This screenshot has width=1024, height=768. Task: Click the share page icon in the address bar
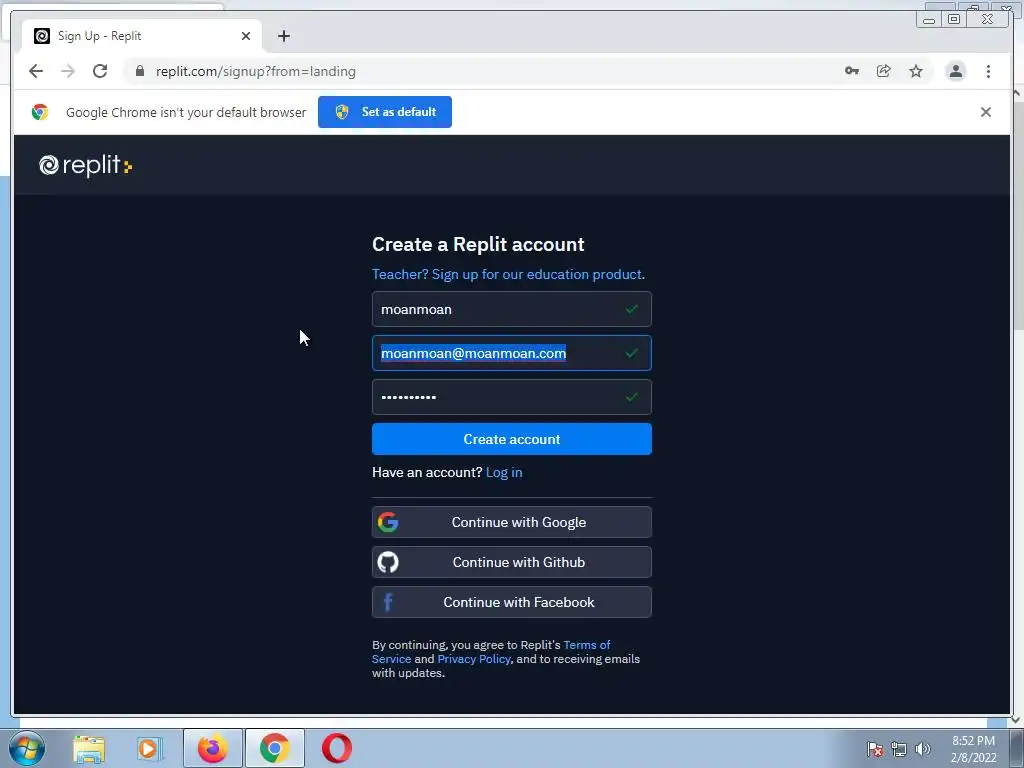click(x=884, y=71)
